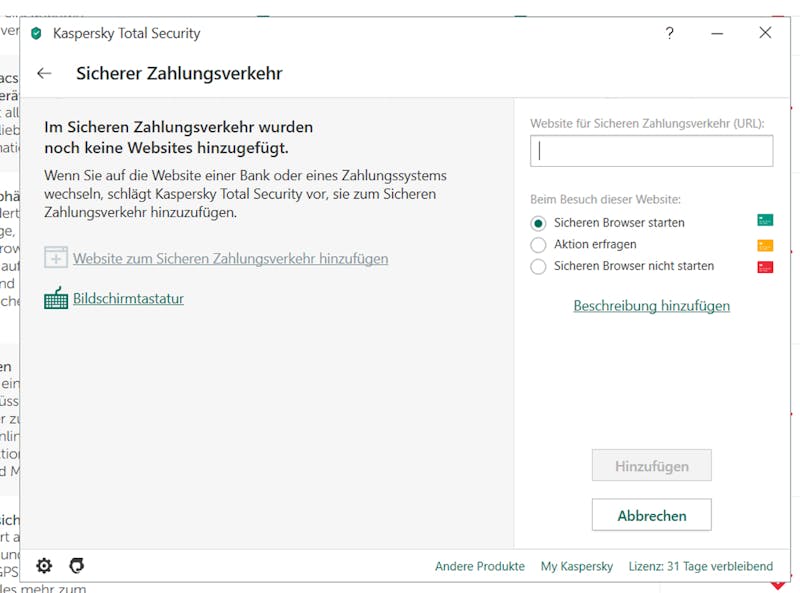
Task: Click the add website plus icon
Action: click(x=56, y=258)
